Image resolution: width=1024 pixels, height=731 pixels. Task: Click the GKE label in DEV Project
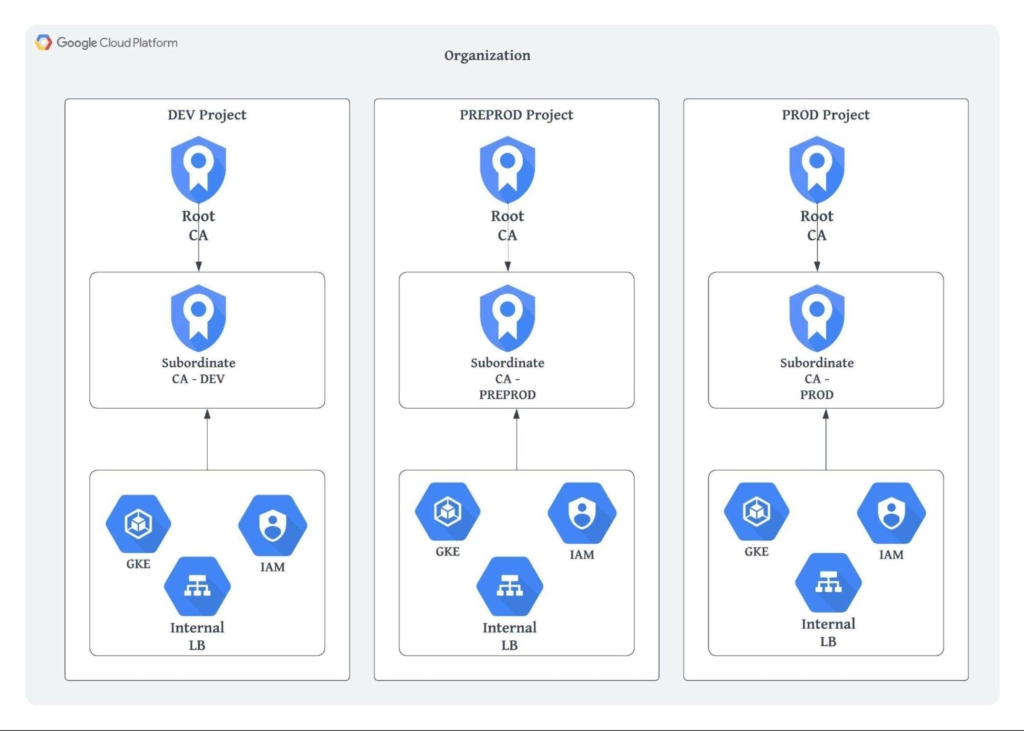[x=138, y=564]
